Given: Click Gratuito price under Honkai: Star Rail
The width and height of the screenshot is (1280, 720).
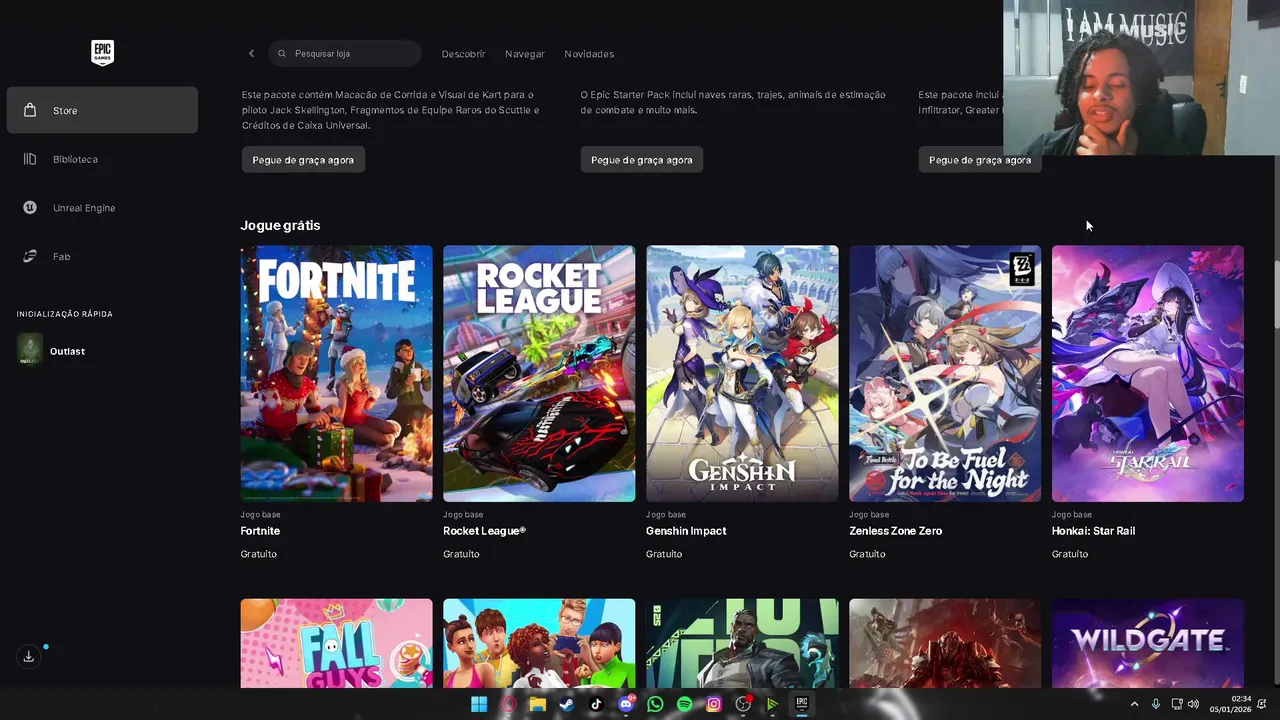Looking at the screenshot, I should coord(1070,554).
